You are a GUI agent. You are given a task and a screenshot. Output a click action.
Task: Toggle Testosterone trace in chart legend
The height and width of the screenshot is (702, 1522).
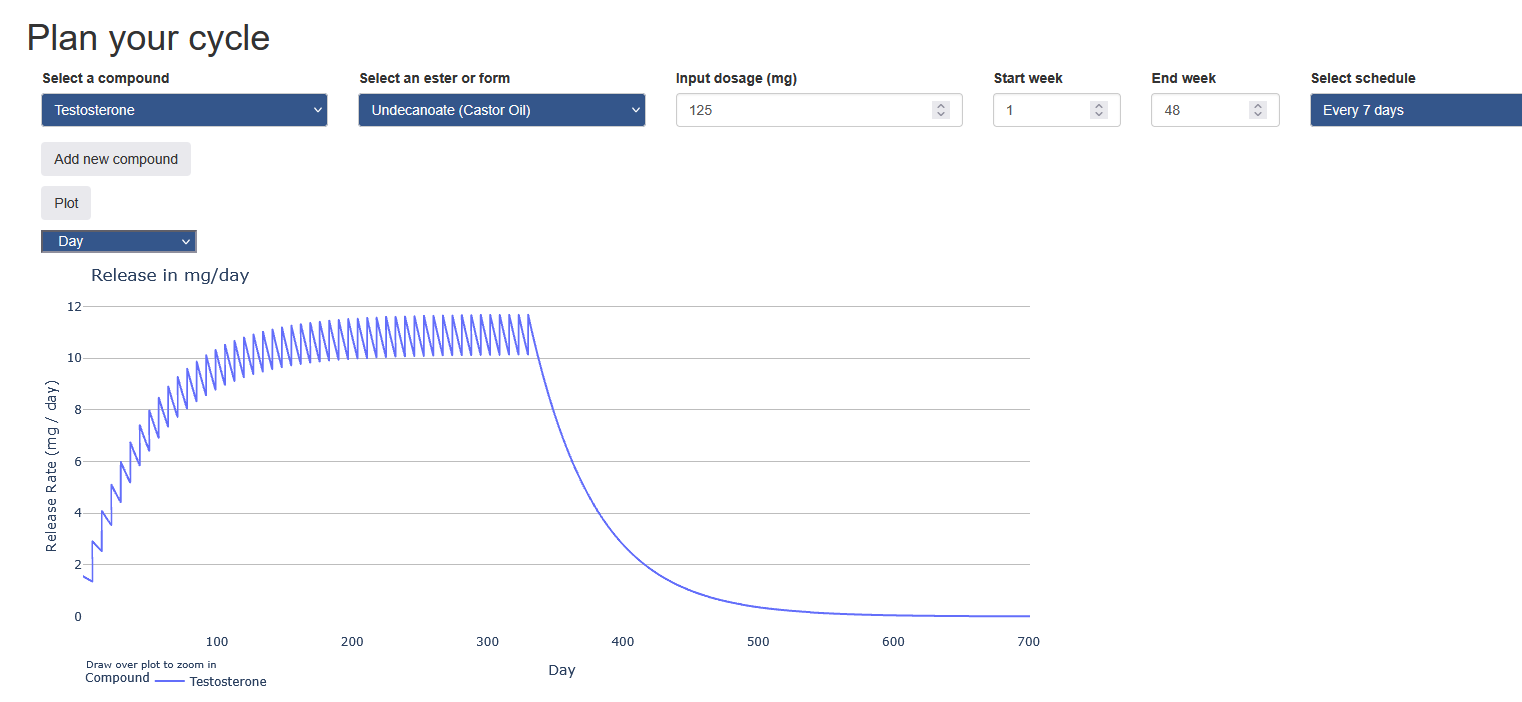point(228,682)
